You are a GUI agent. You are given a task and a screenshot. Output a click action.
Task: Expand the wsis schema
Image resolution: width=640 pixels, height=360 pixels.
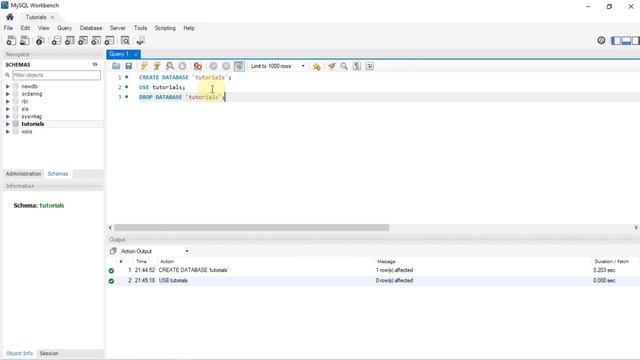point(7,131)
